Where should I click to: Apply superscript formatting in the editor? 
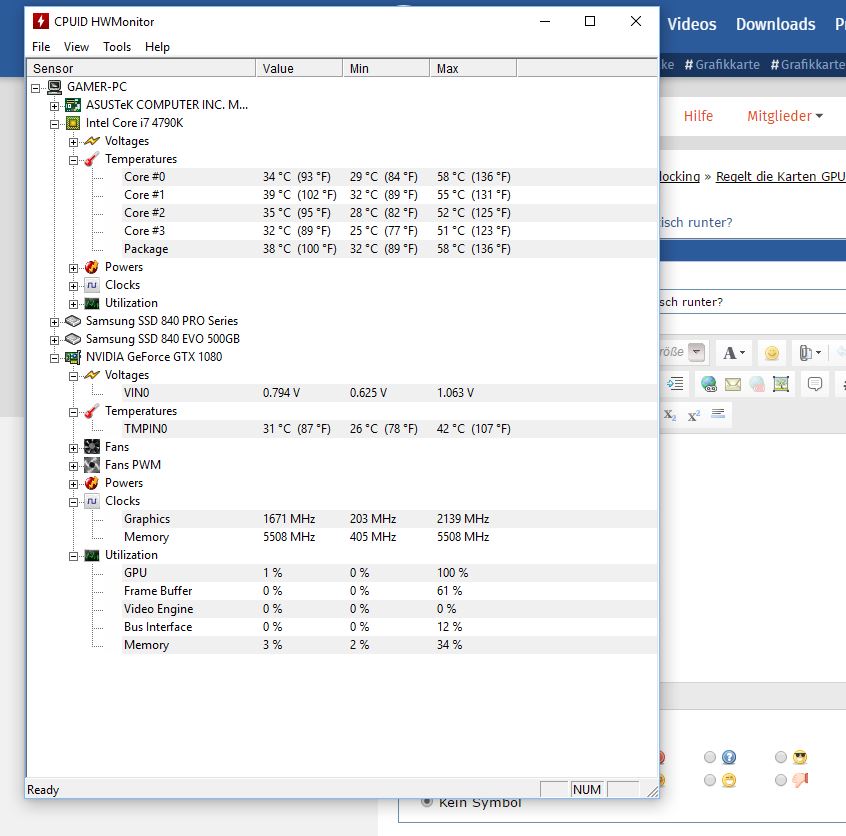(694, 415)
